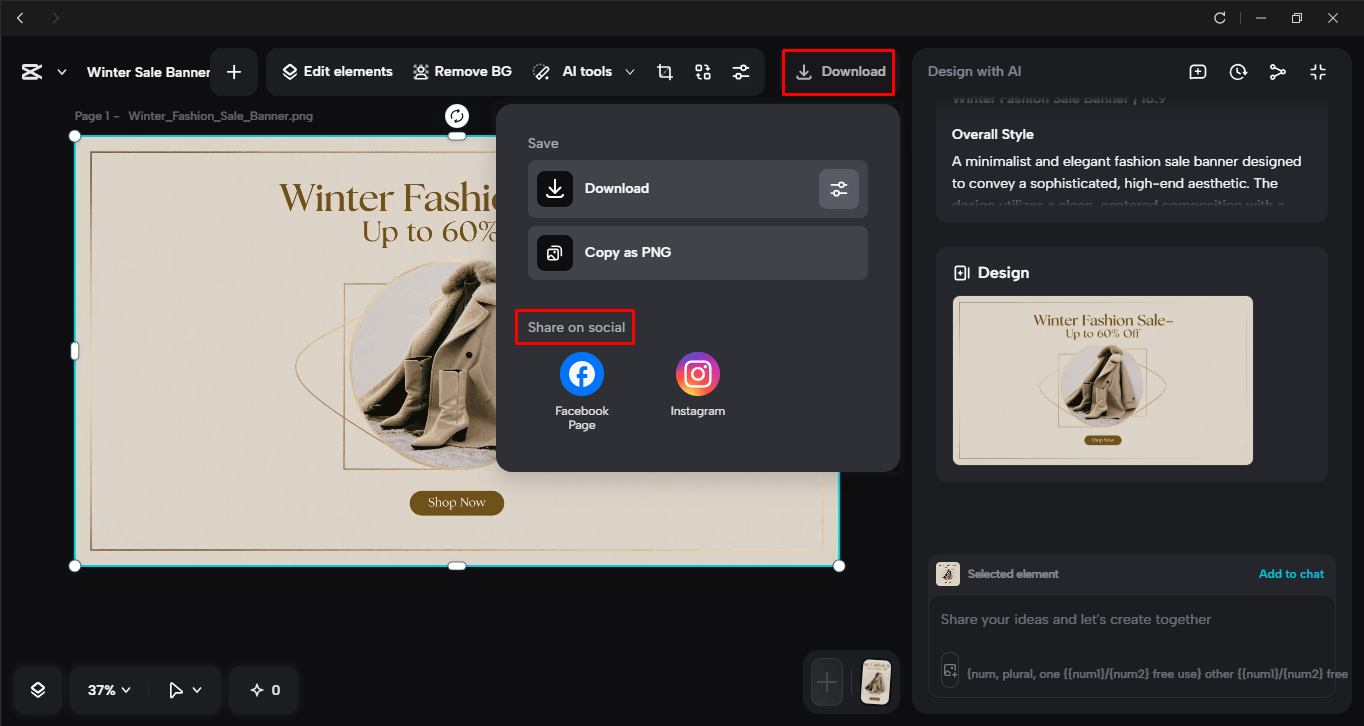The image size is (1364, 726).
Task: Open the cursor tool dropdown
Action: pyautogui.click(x=183, y=689)
